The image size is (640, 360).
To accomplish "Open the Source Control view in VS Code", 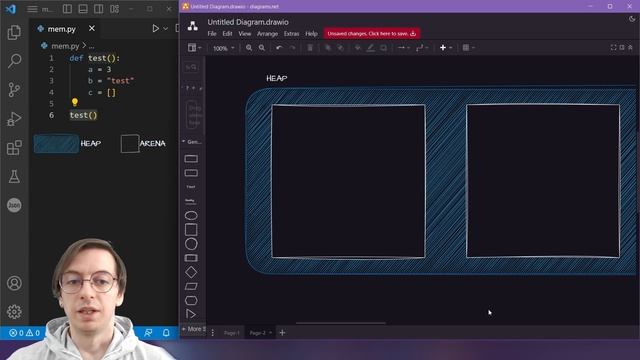I will [14, 89].
